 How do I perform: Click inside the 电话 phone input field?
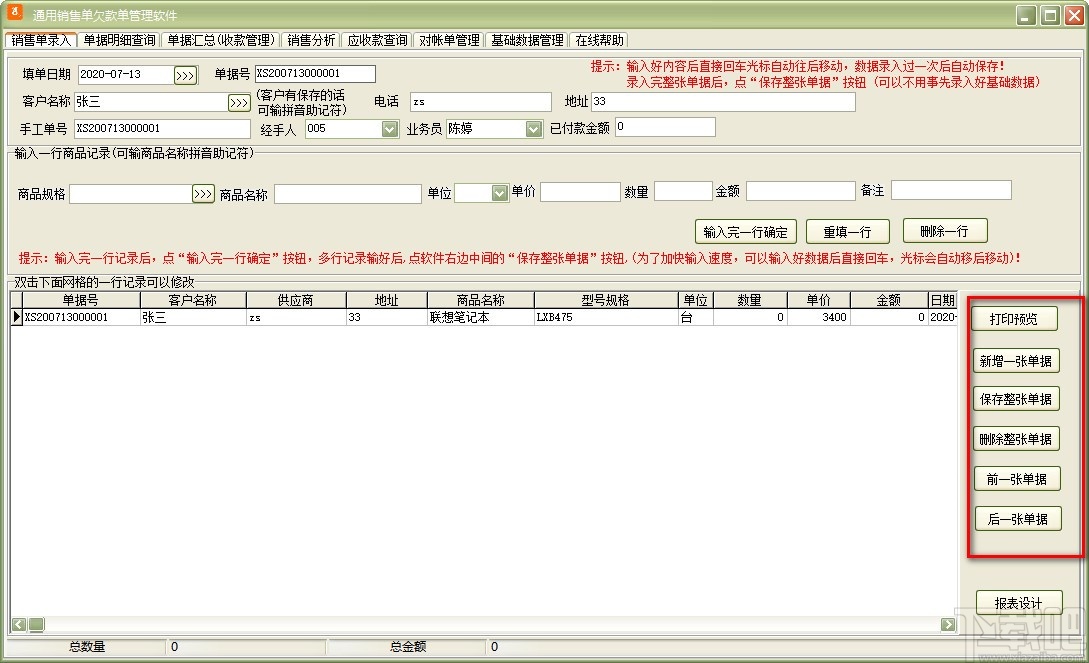coord(480,101)
